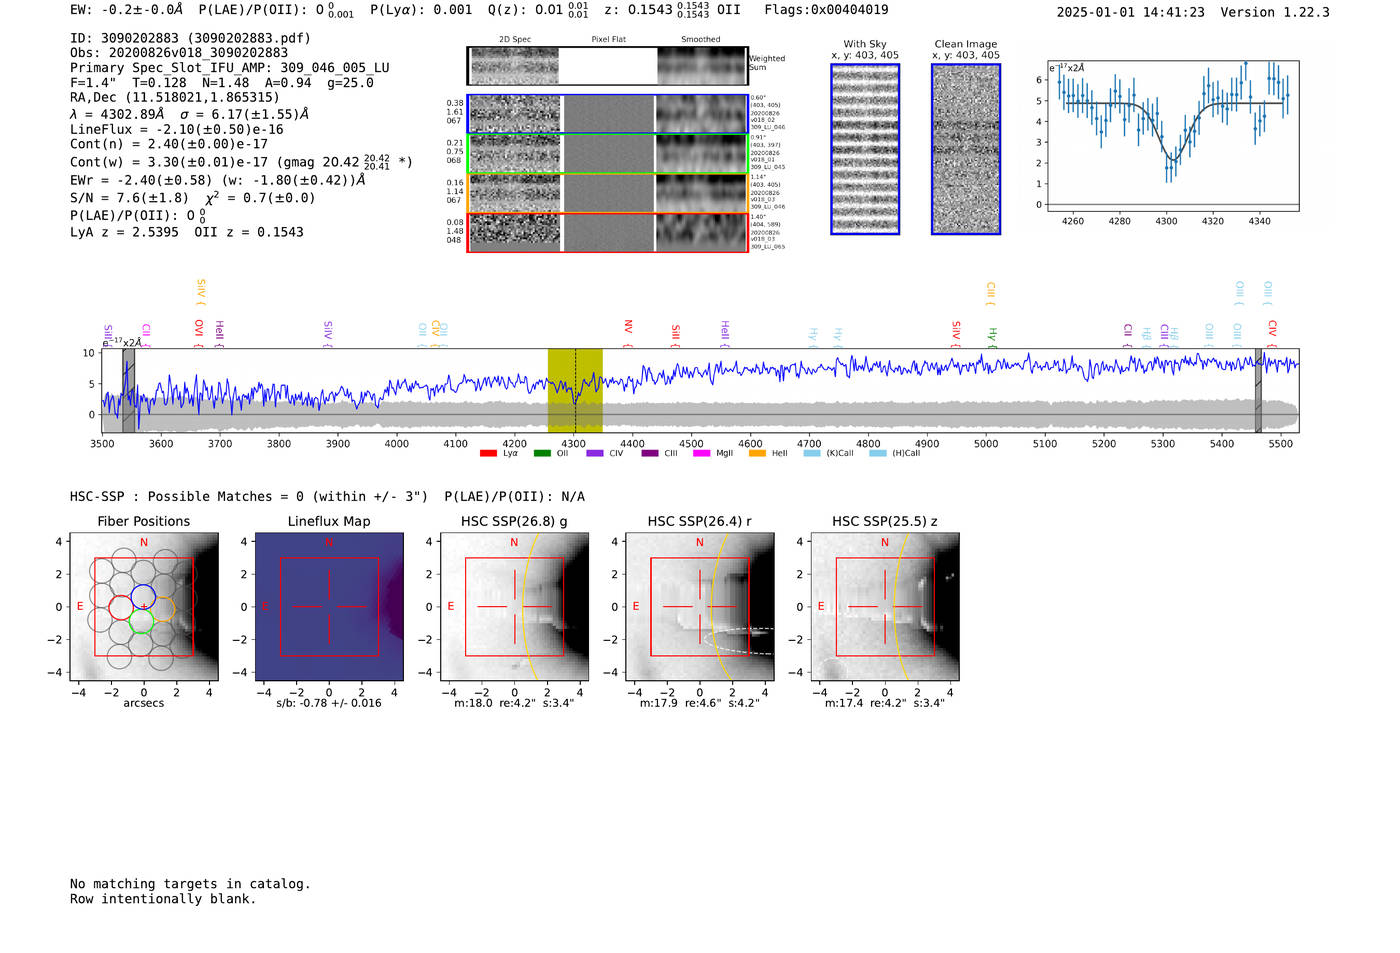Click the (K)CaII legend entry

[829, 454]
